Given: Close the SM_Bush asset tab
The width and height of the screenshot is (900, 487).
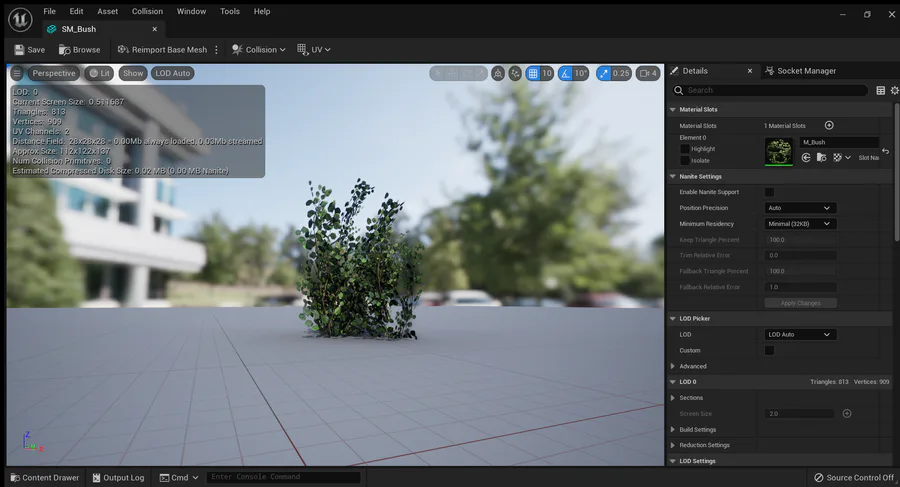Looking at the screenshot, I should (x=154, y=29).
